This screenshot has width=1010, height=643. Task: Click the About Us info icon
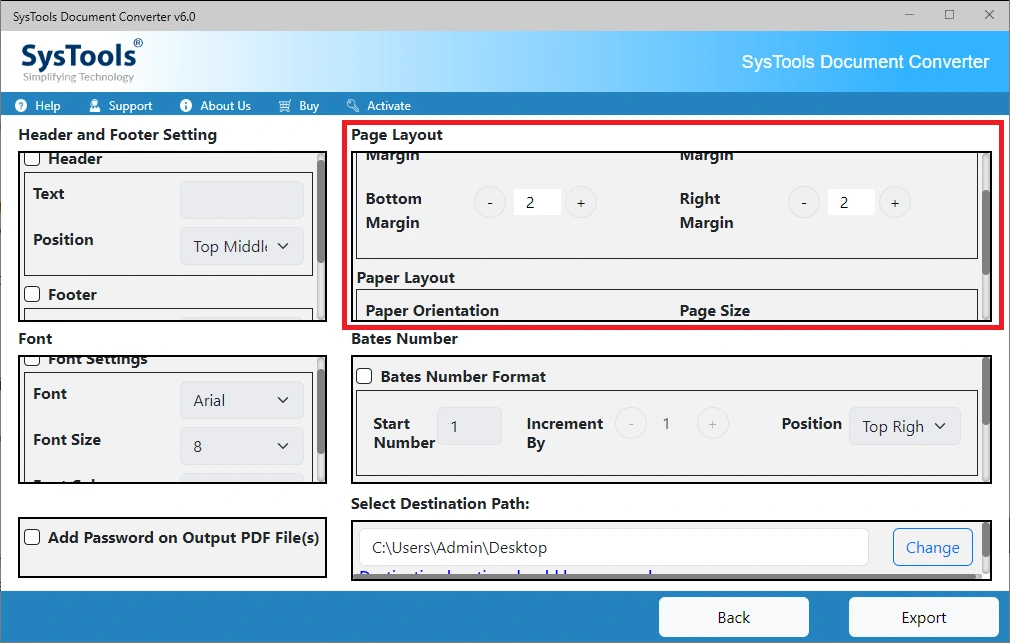pos(186,106)
